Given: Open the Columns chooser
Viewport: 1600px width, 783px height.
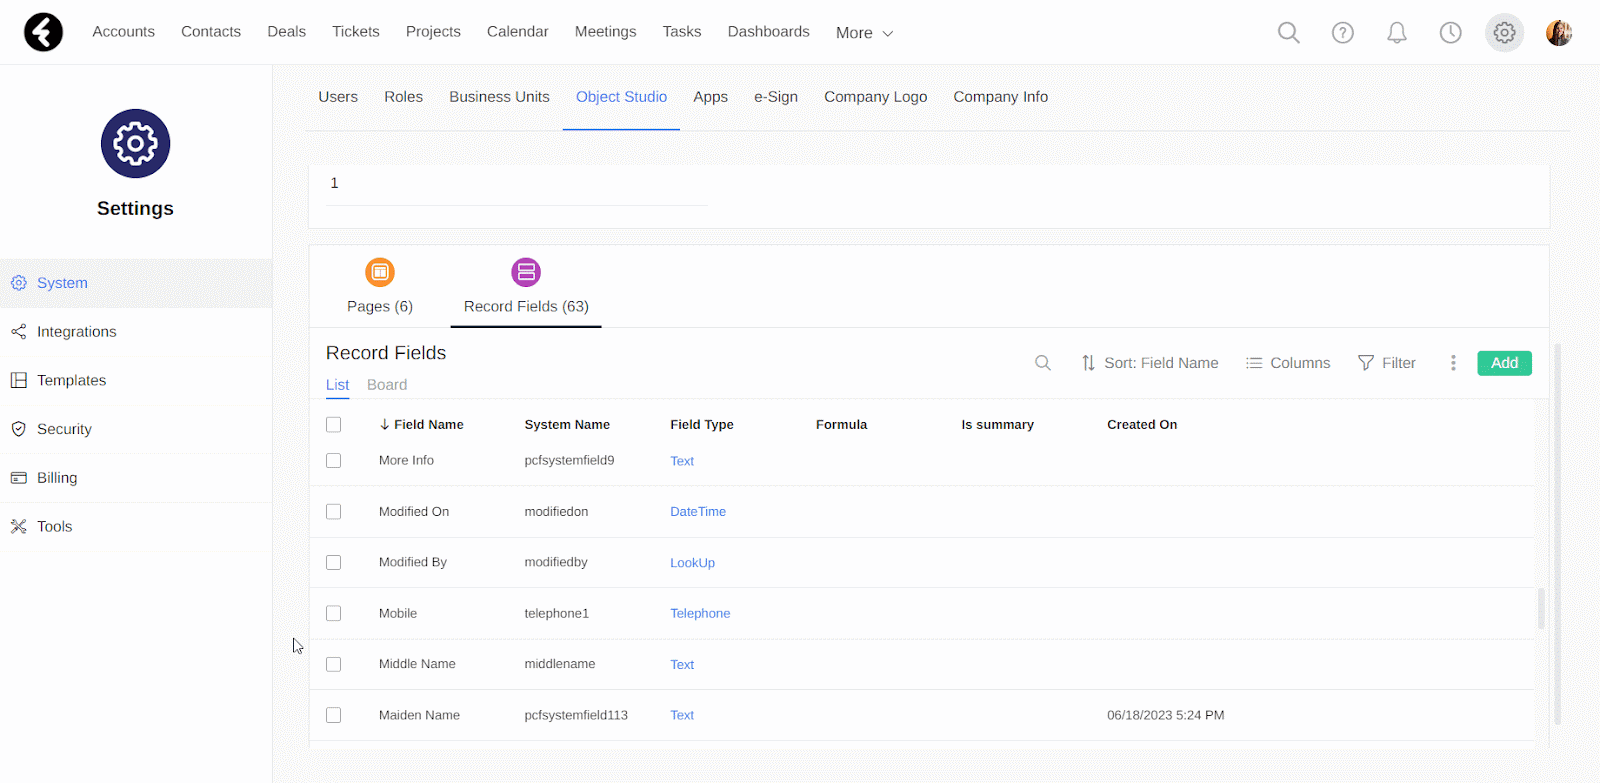Looking at the screenshot, I should coord(1288,363).
